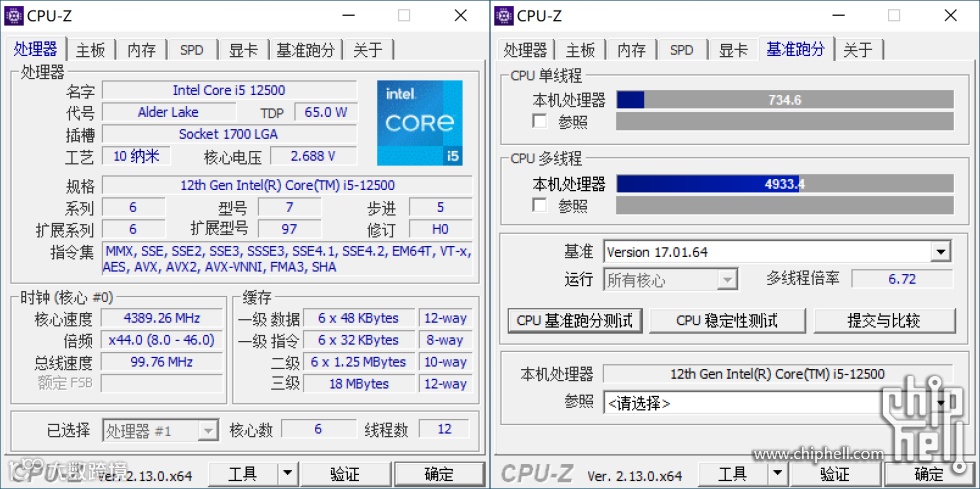The image size is (980, 489).
Task: Click the CPU-Z app icon in right window title bar
Action: pyautogui.click(x=504, y=16)
